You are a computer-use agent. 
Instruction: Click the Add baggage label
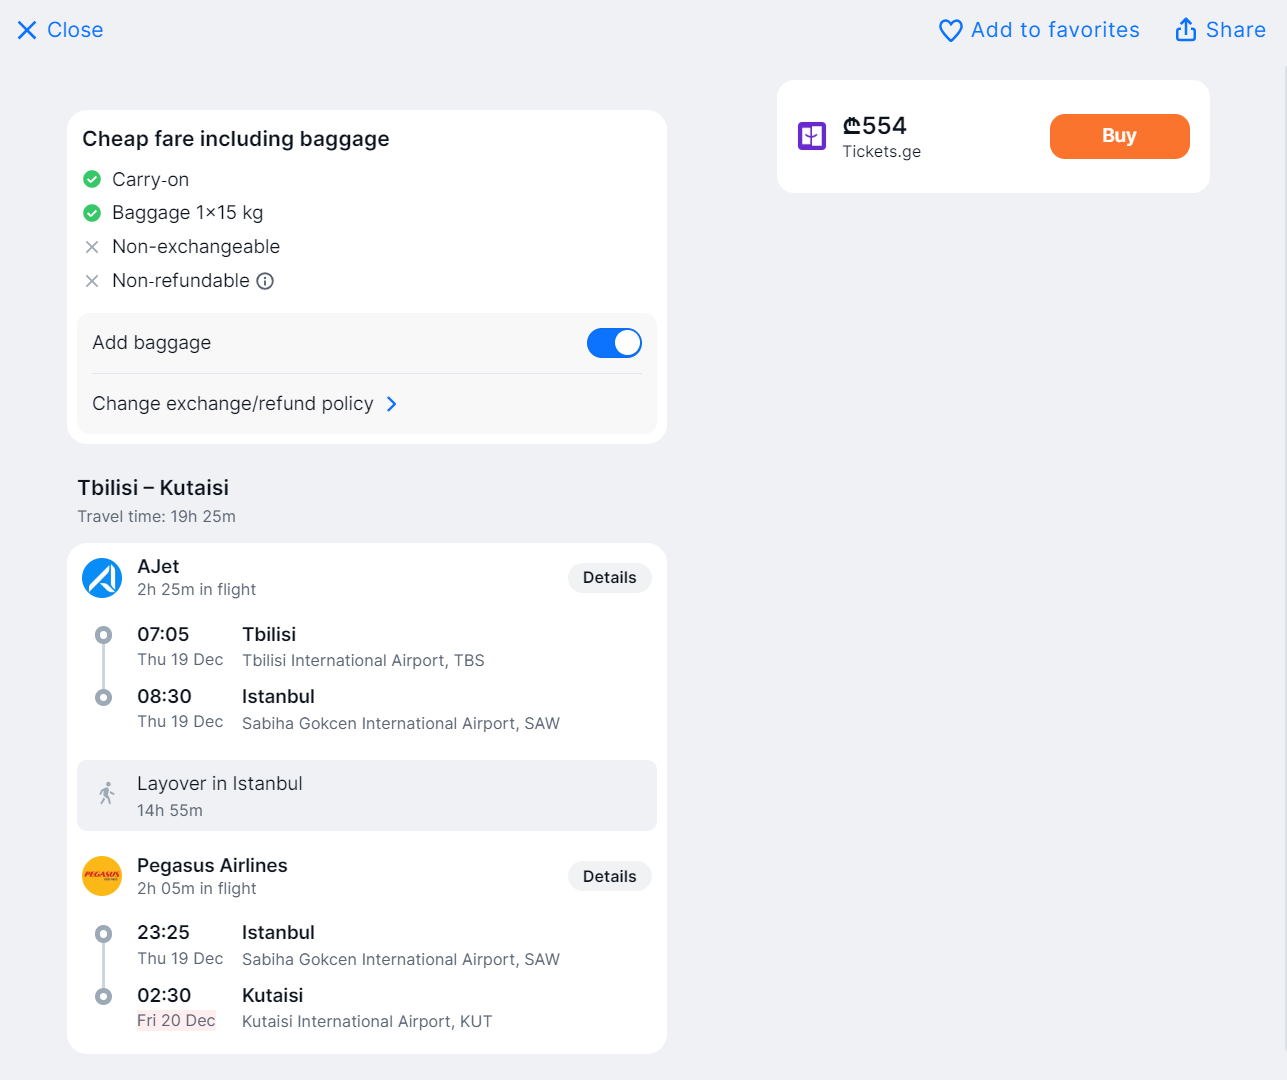pyautogui.click(x=152, y=343)
